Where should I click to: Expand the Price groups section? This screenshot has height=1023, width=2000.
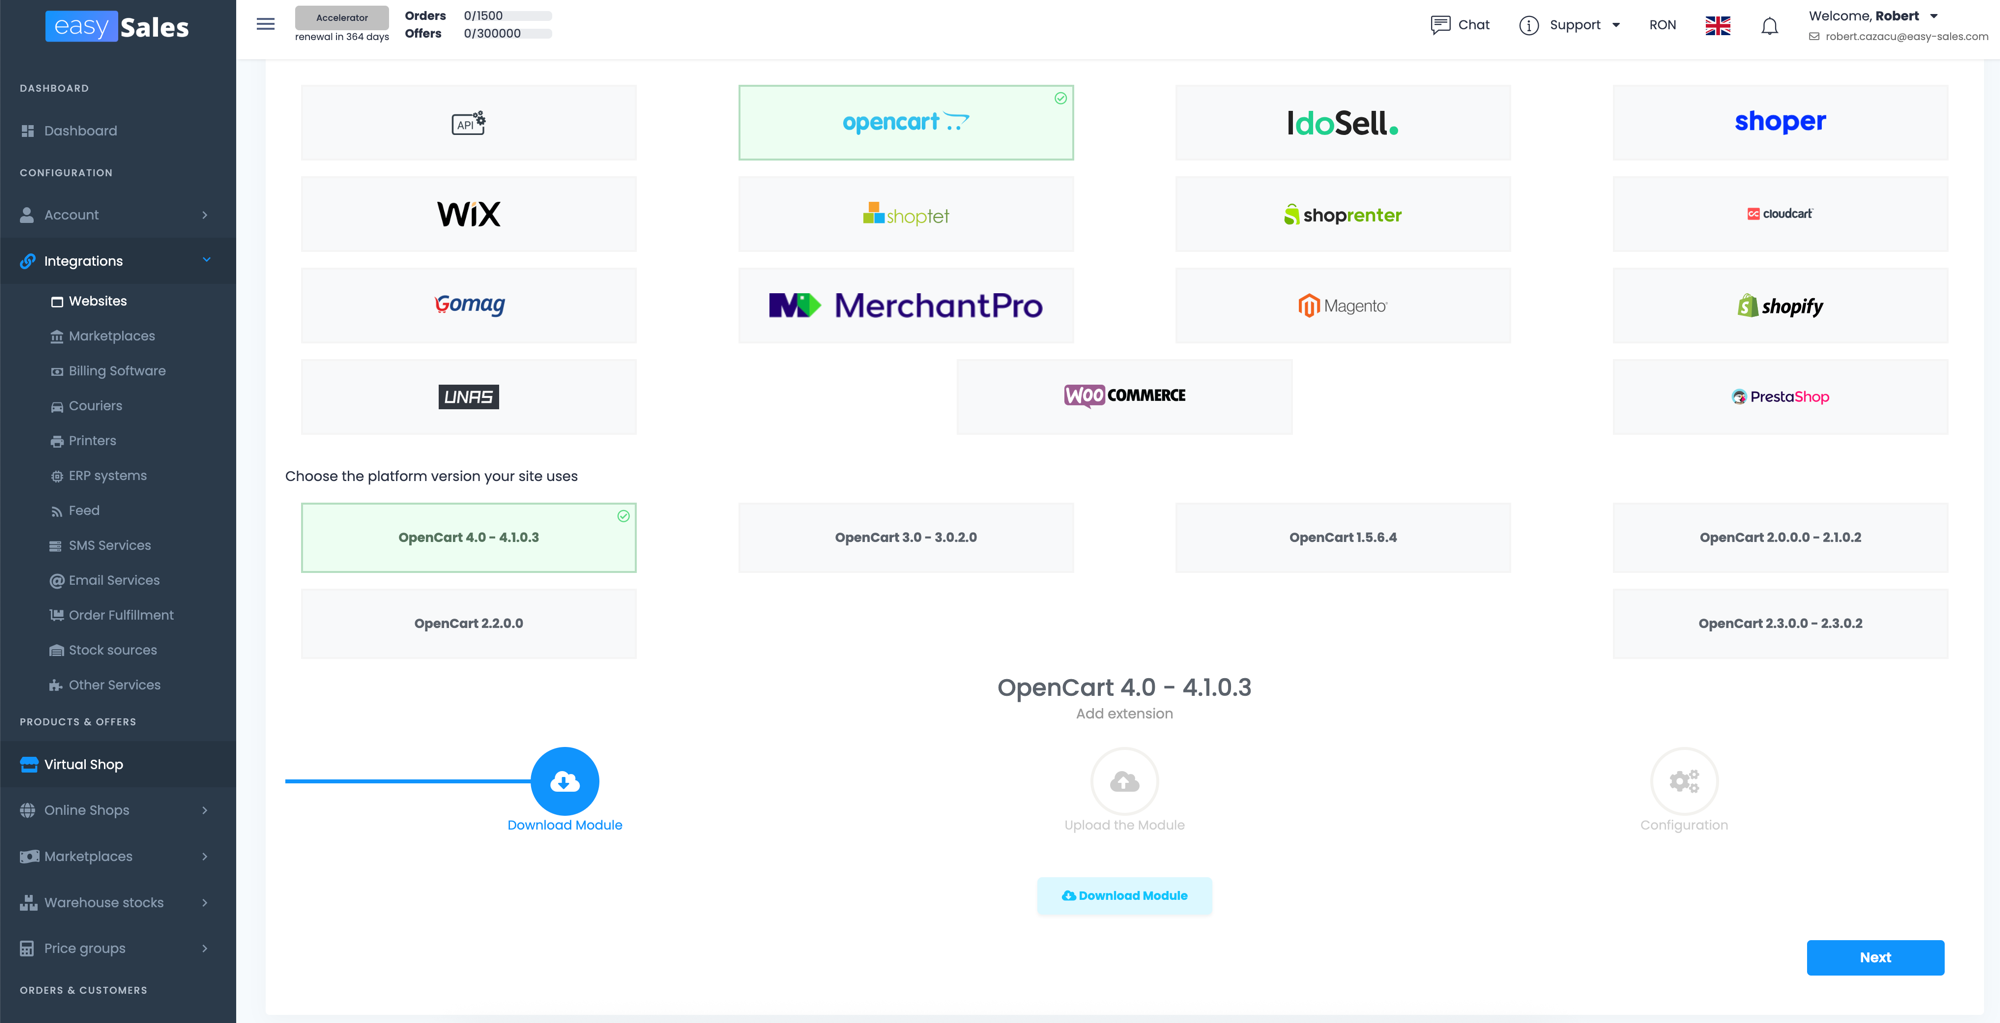118,948
